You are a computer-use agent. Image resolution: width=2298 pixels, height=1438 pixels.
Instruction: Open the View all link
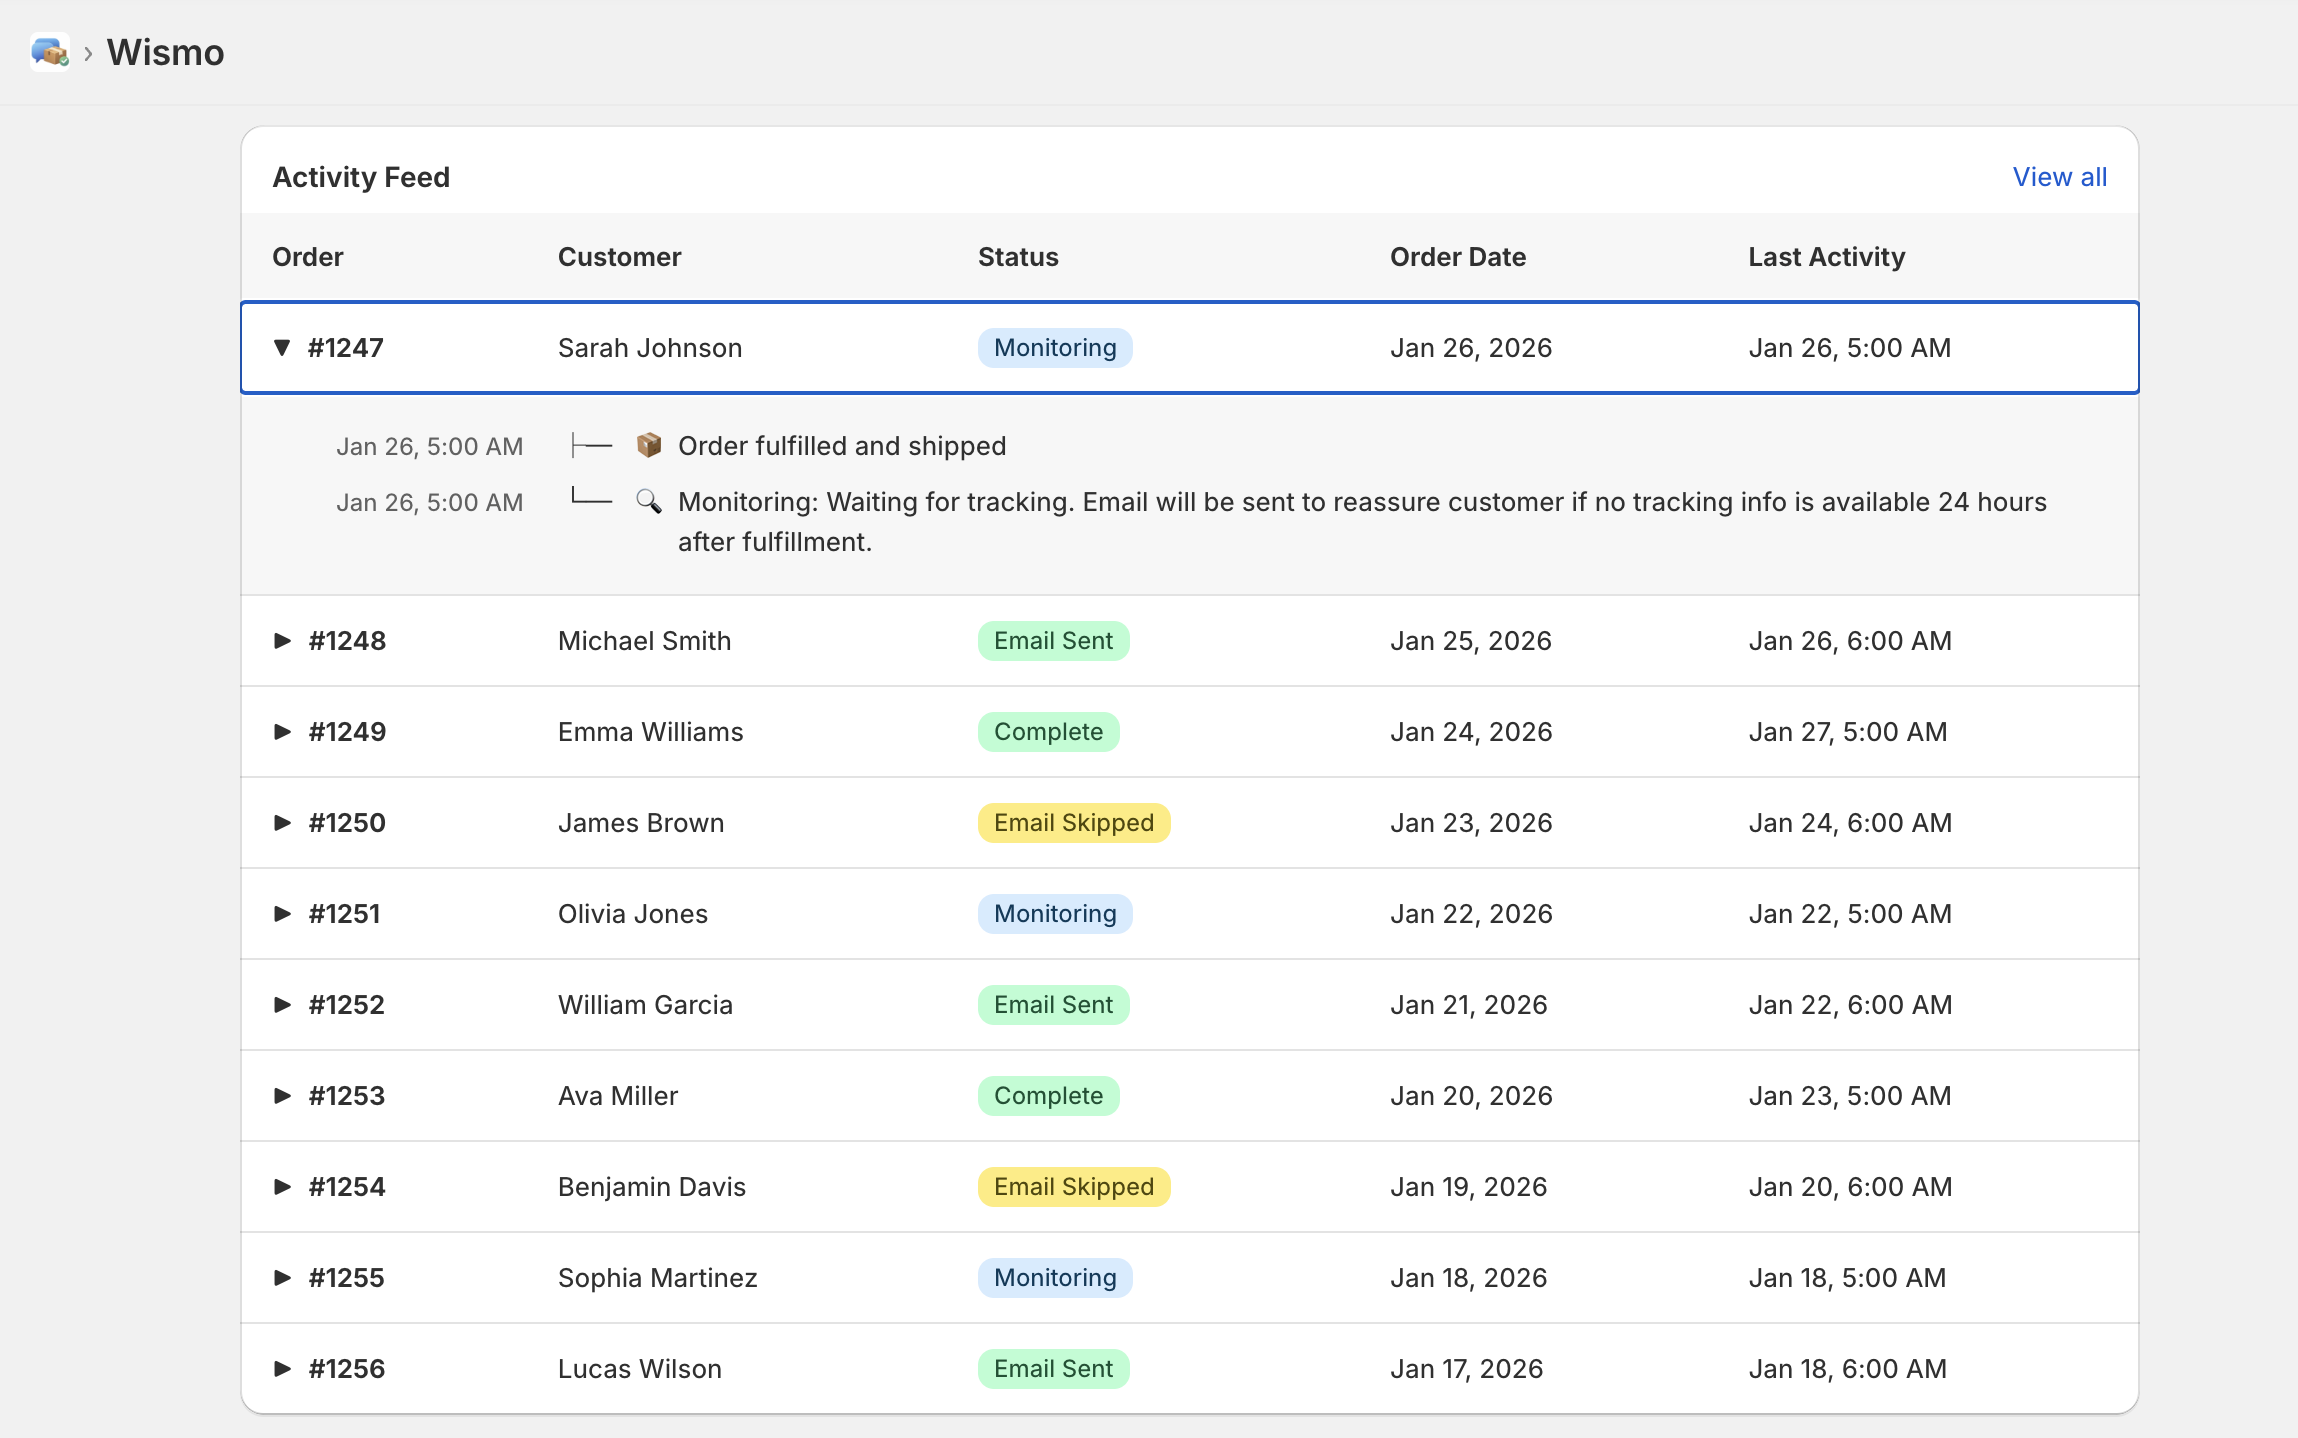pyautogui.click(x=2059, y=177)
